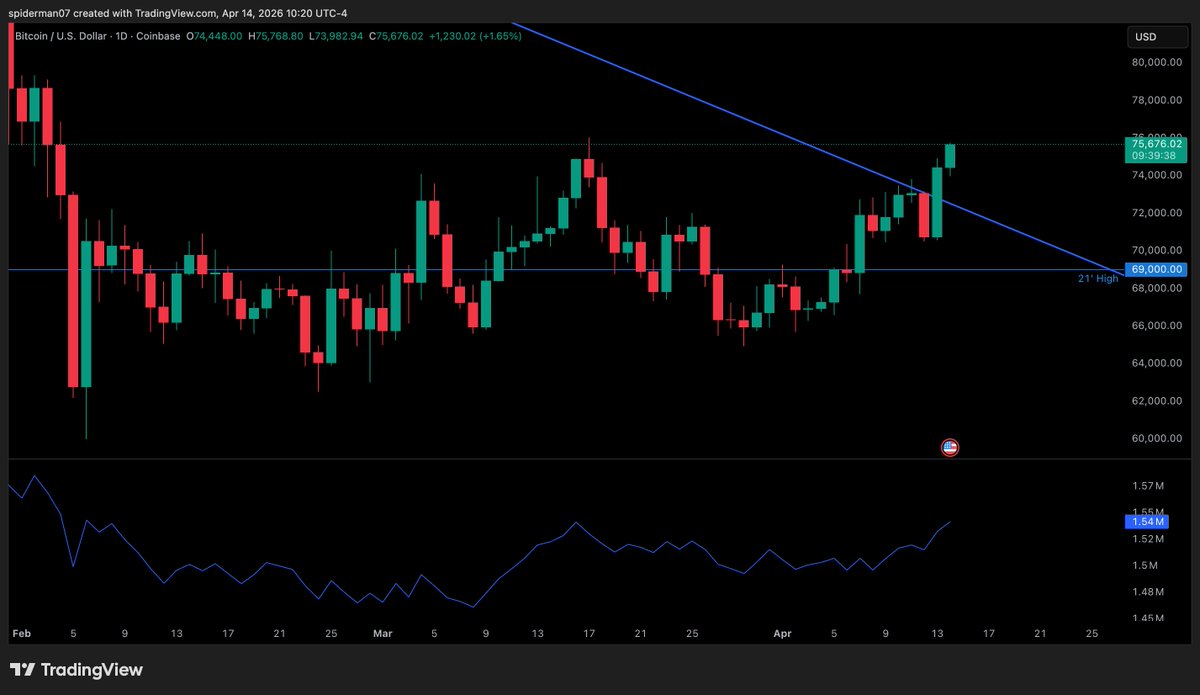Click the "21' High" text annotation
This screenshot has width=1200, height=695.
click(x=1098, y=279)
